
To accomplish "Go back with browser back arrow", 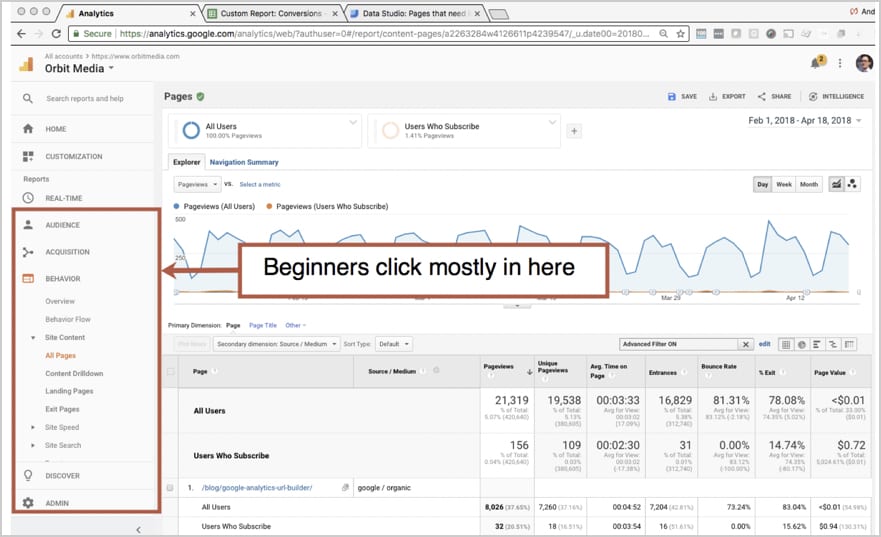I will click(21, 34).
